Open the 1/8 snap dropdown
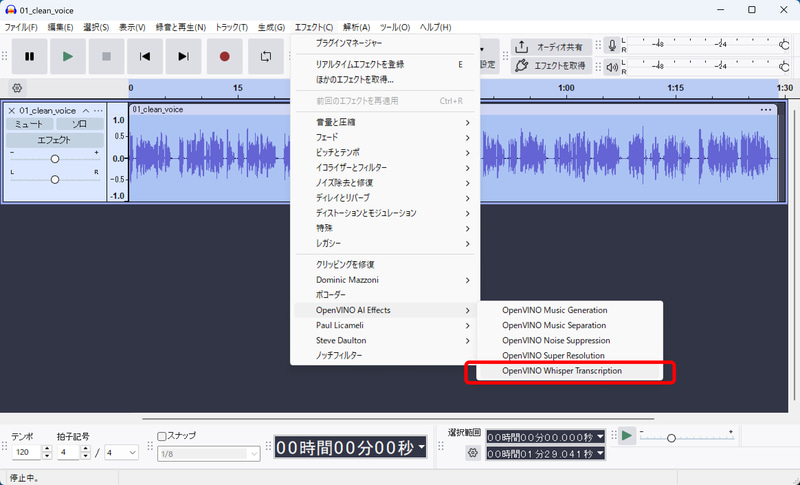Viewport: 800px width, 485px height. (209, 453)
